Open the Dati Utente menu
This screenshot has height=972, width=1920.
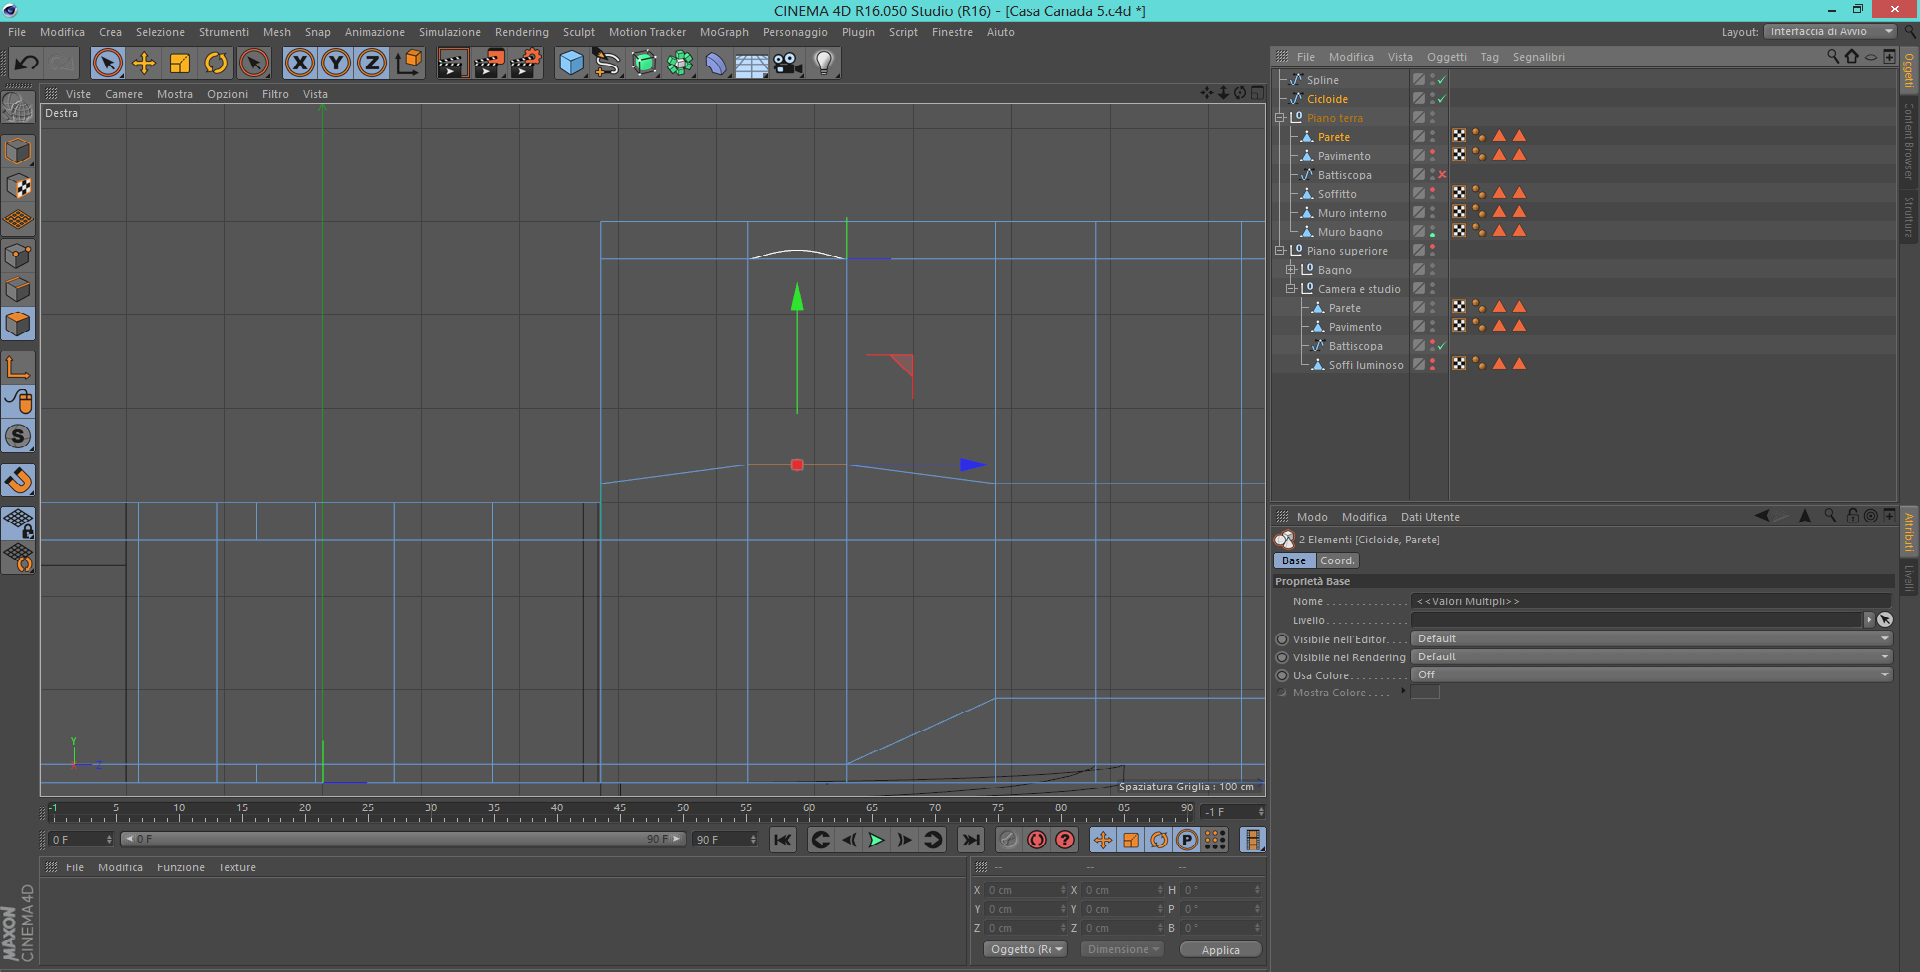(1430, 517)
